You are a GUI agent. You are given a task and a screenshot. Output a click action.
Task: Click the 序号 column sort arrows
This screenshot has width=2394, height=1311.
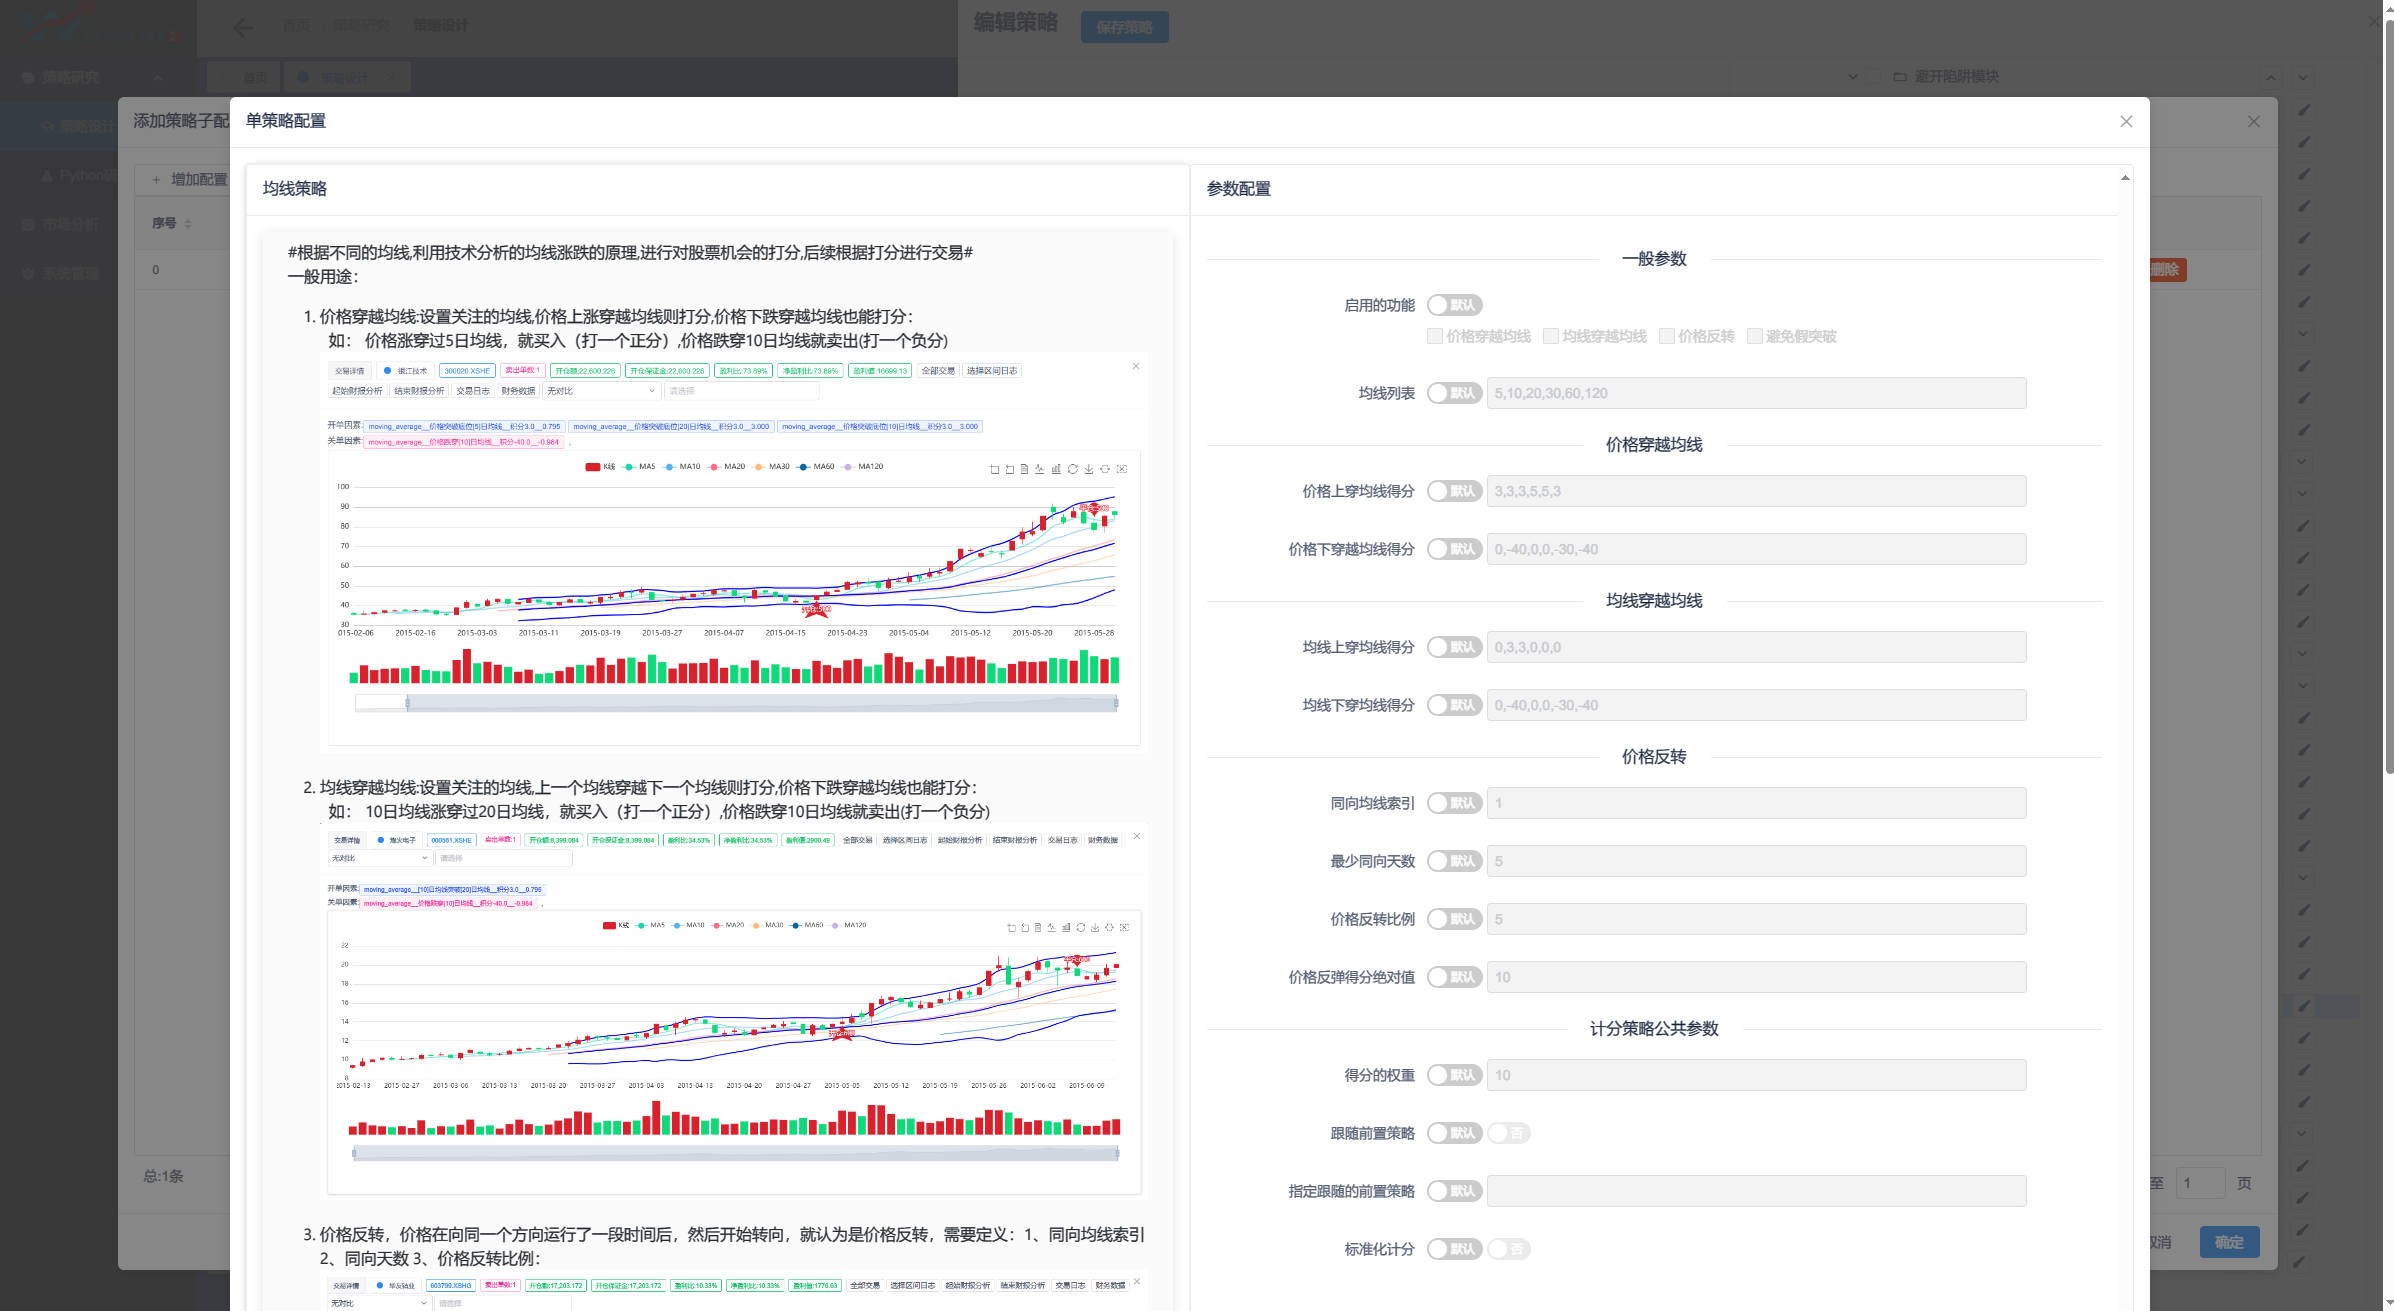point(188,223)
